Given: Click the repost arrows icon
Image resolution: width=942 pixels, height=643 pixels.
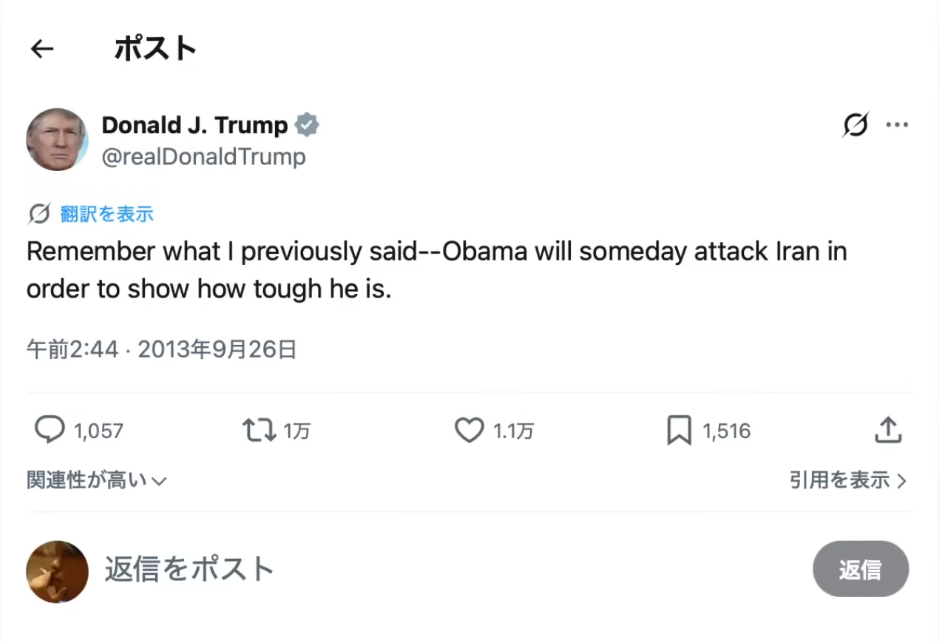Looking at the screenshot, I should click(258, 430).
